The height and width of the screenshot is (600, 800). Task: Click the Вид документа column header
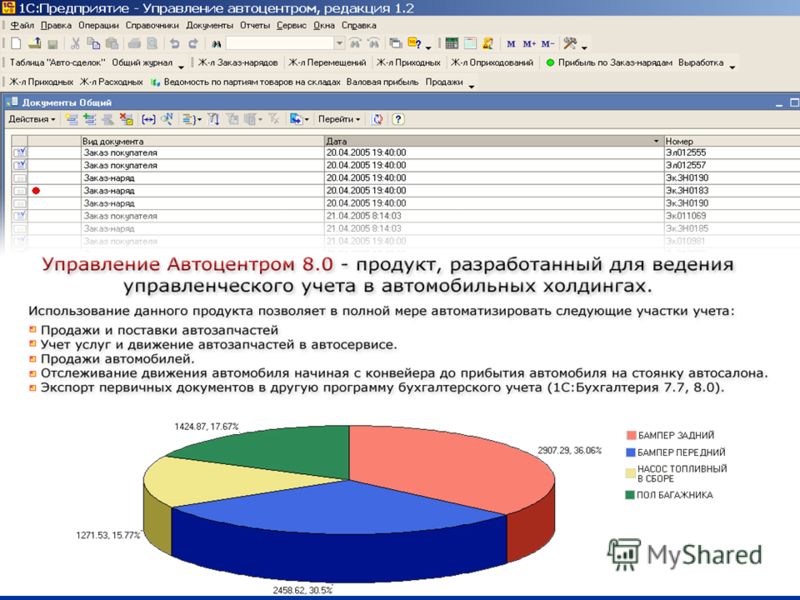[x=203, y=141]
